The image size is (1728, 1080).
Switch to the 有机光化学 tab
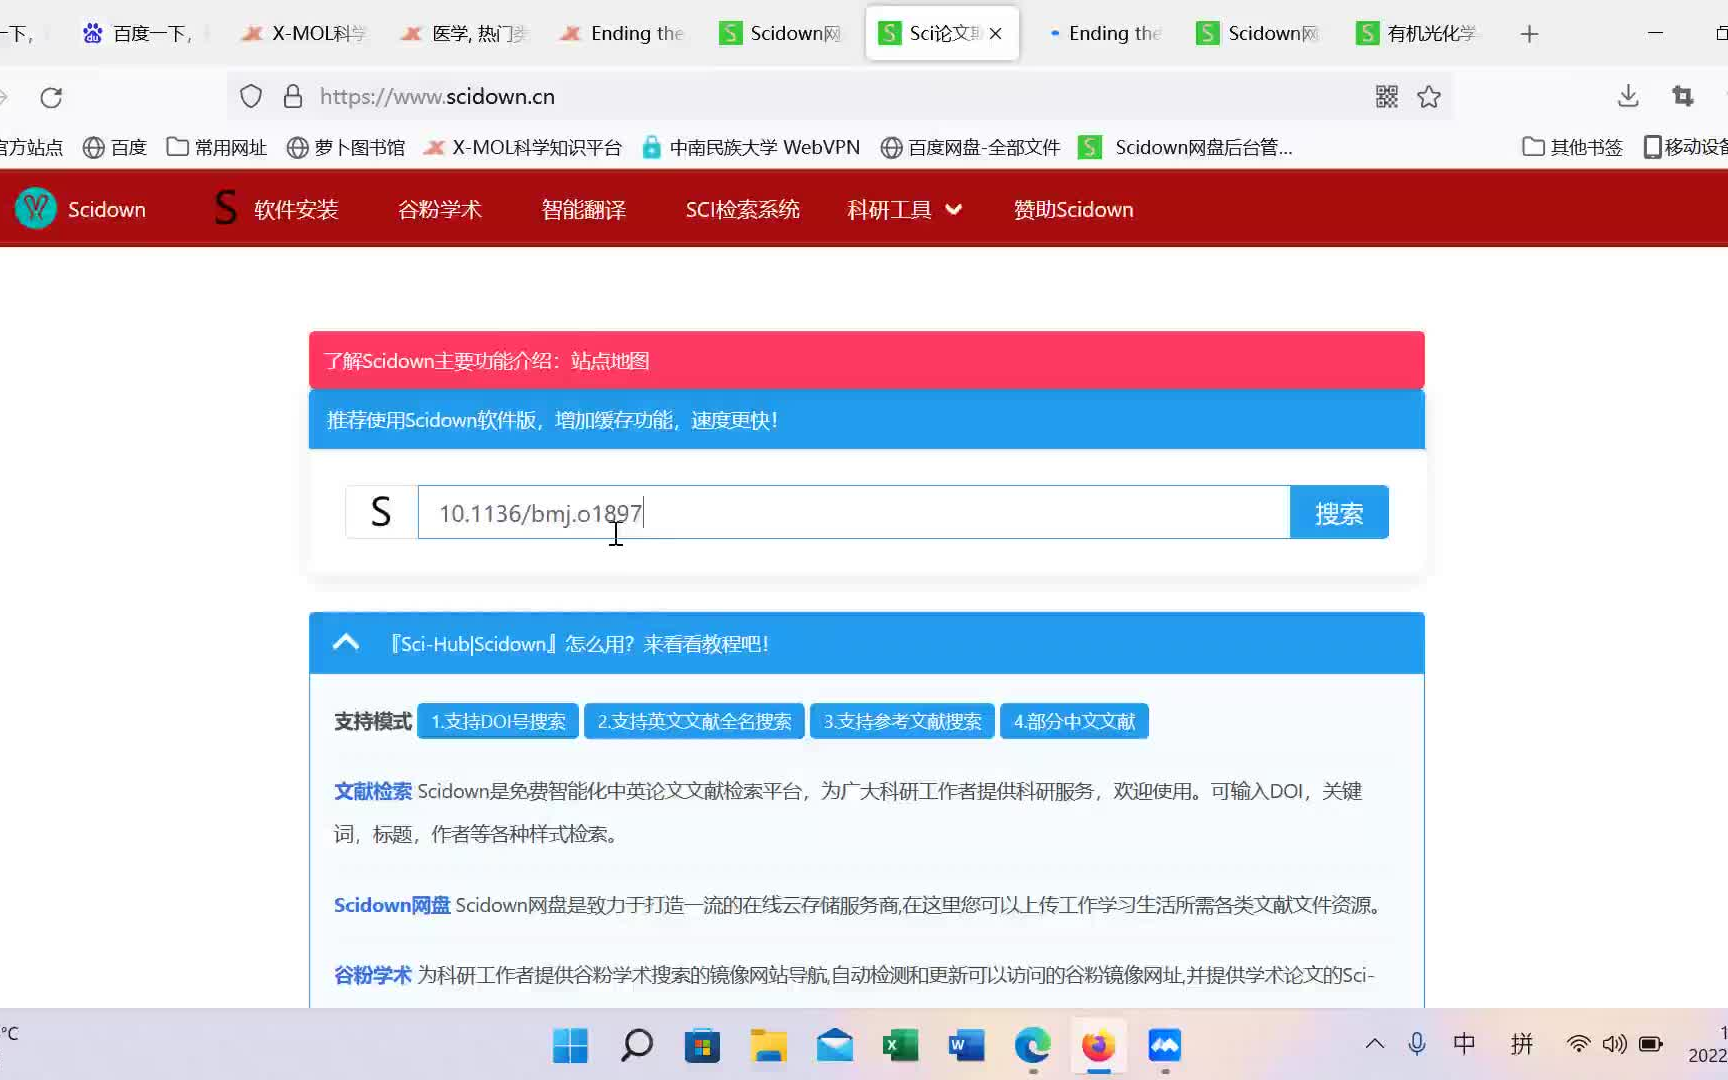point(1416,34)
